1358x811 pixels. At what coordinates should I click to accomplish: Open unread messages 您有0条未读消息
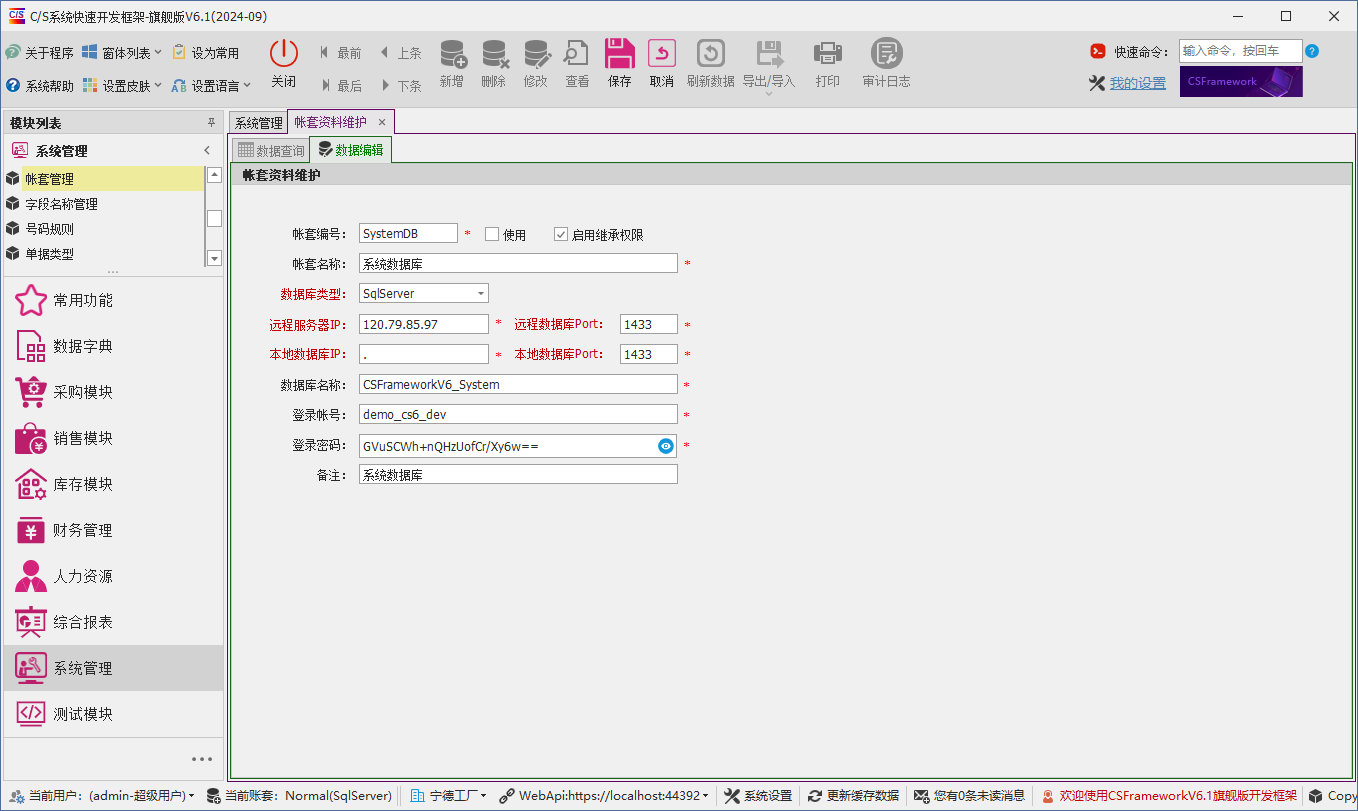click(x=970, y=796)
